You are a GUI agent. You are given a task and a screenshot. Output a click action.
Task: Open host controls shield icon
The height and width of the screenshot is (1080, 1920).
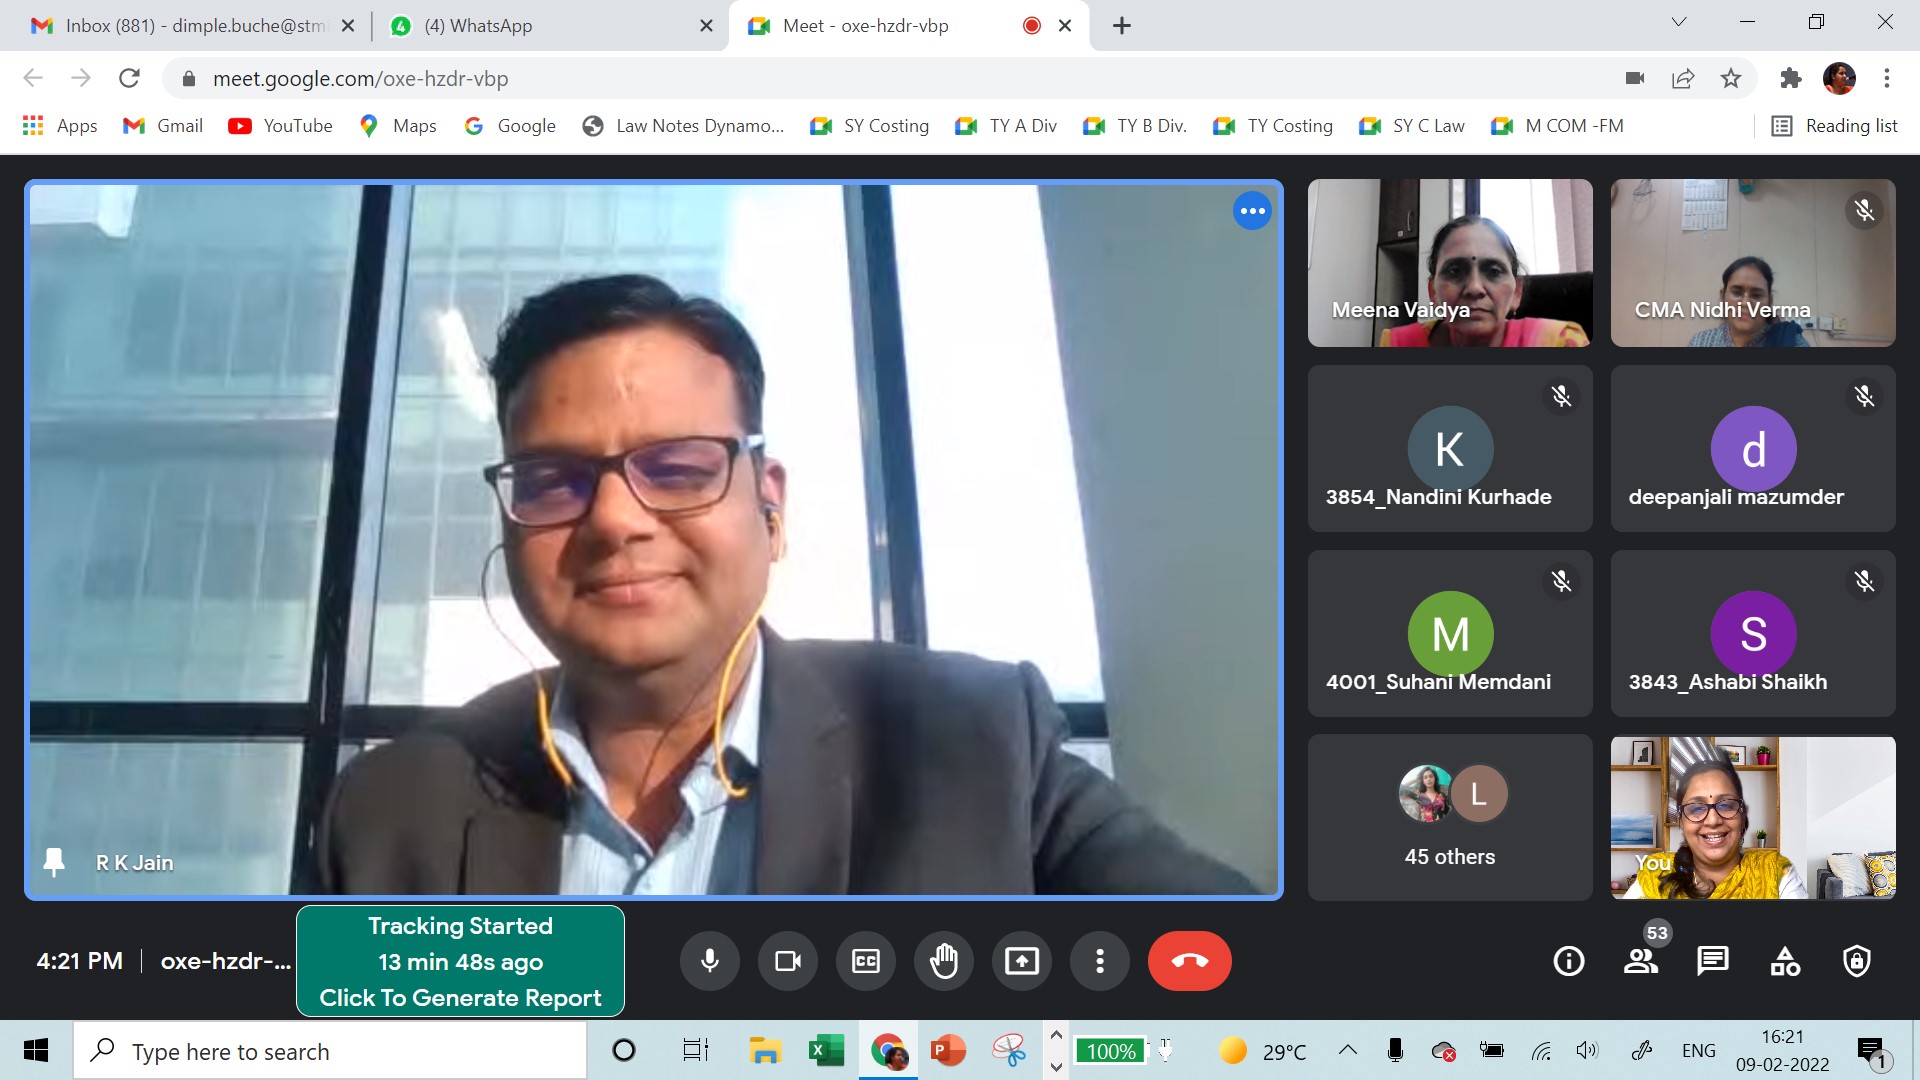tap(1857, 961)
